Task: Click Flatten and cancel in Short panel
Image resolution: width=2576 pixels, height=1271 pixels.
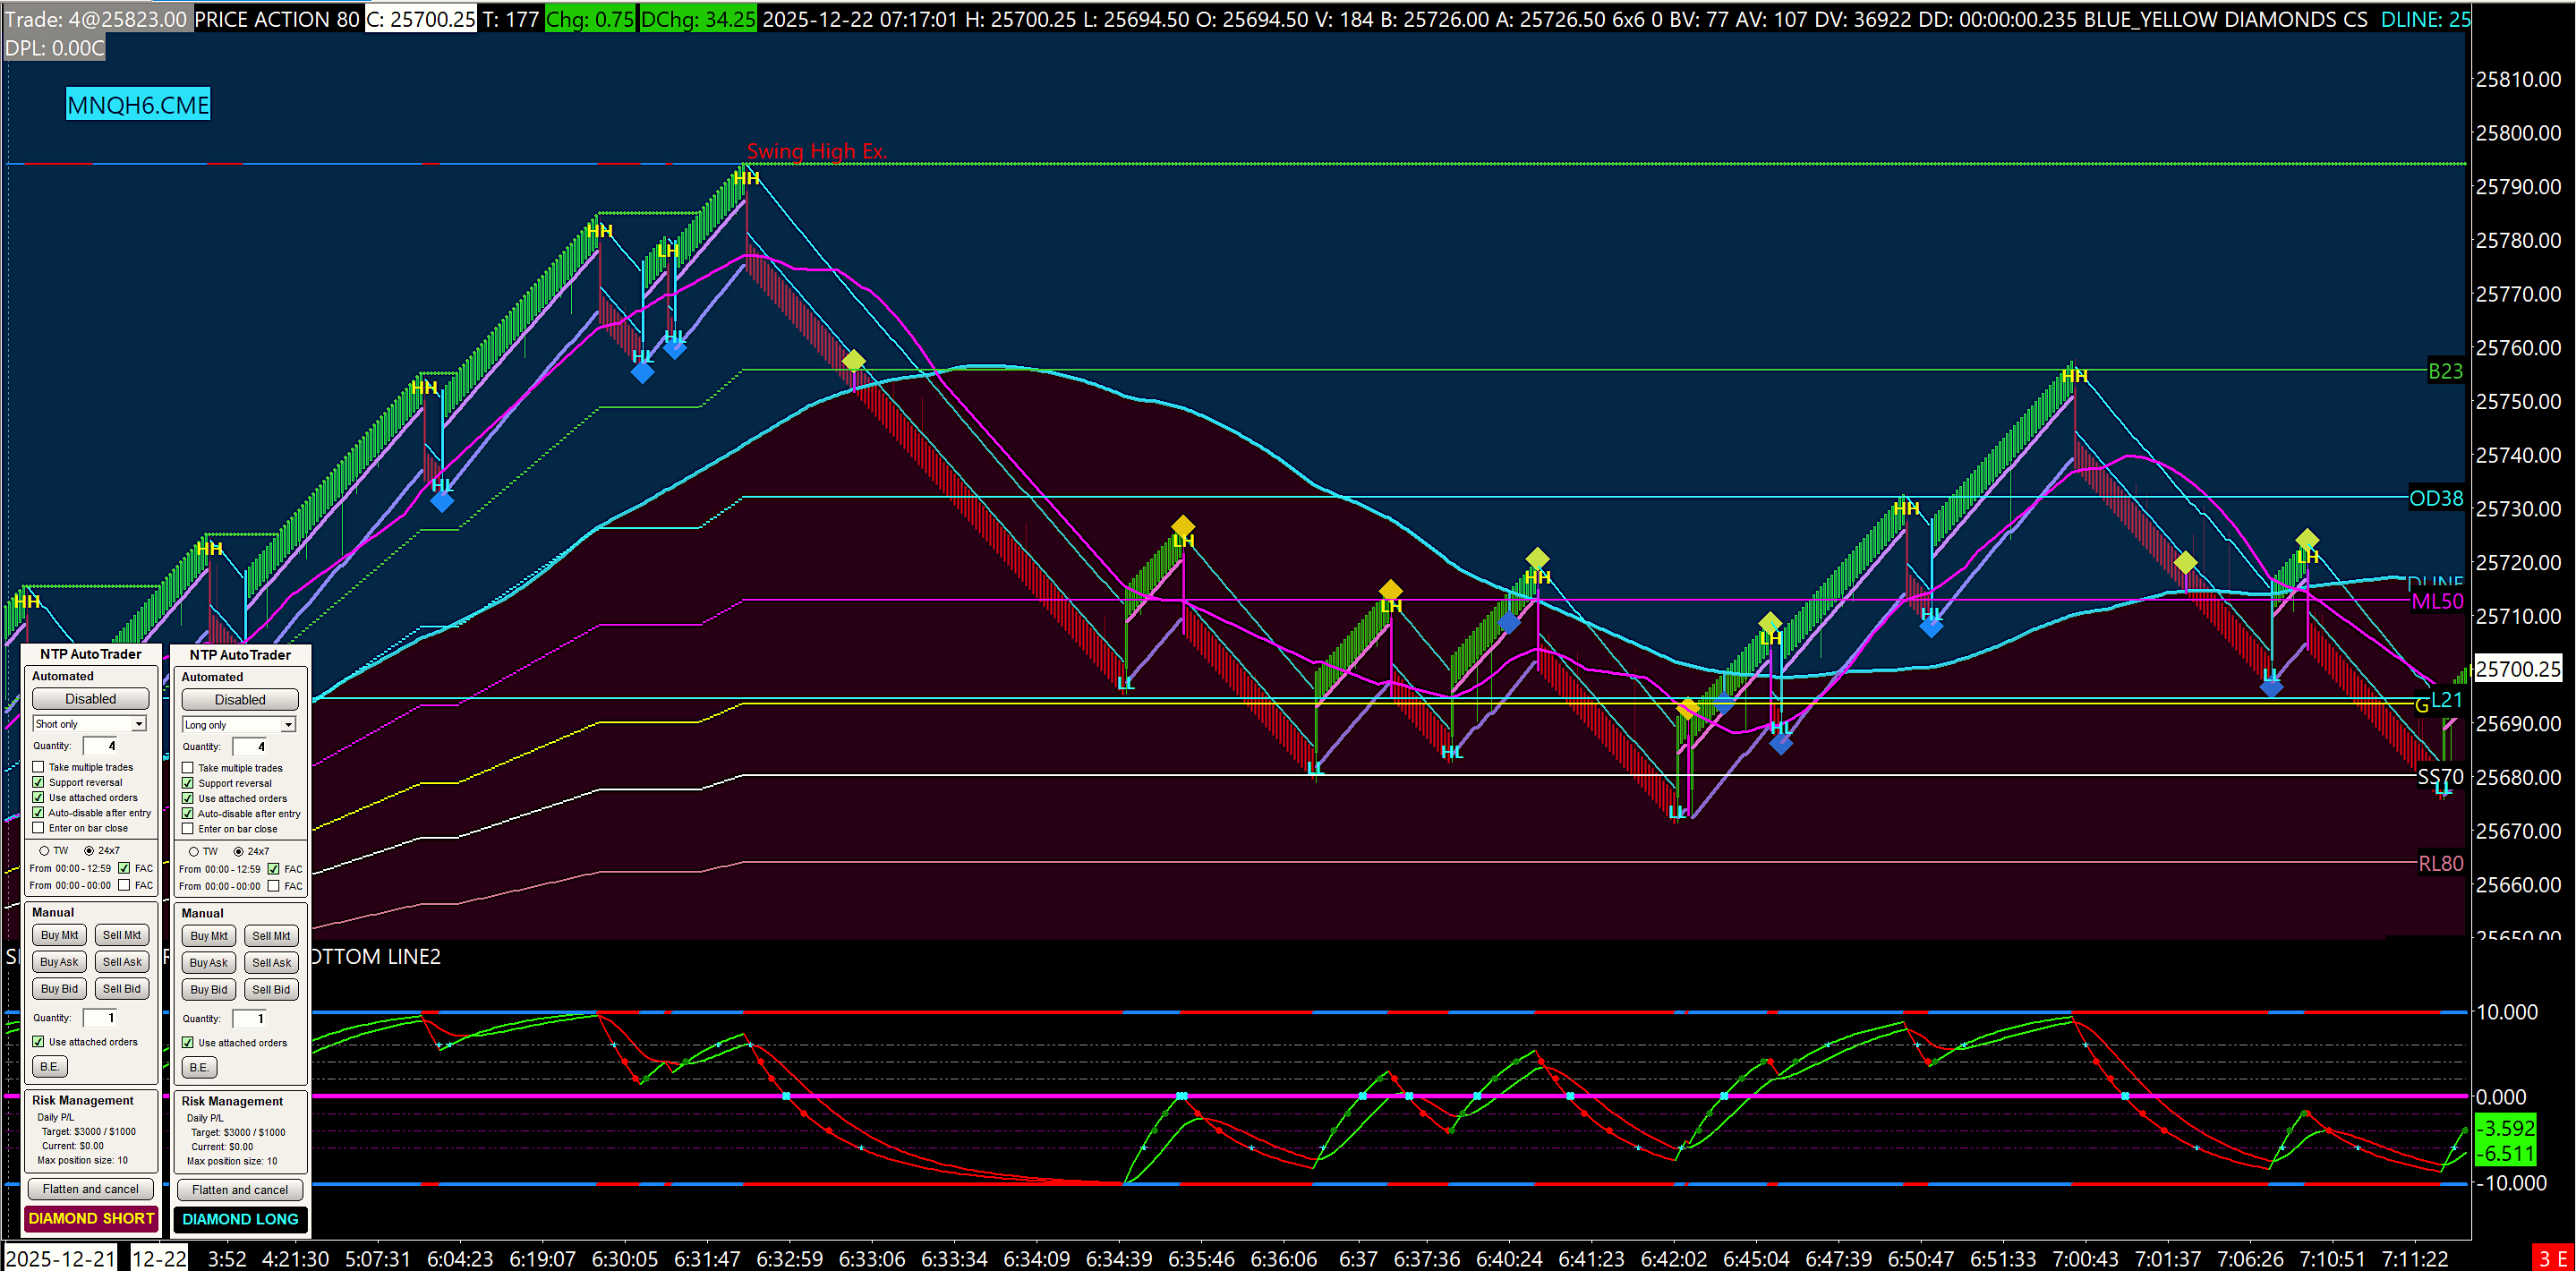Action: click(x=90, y=1189)
